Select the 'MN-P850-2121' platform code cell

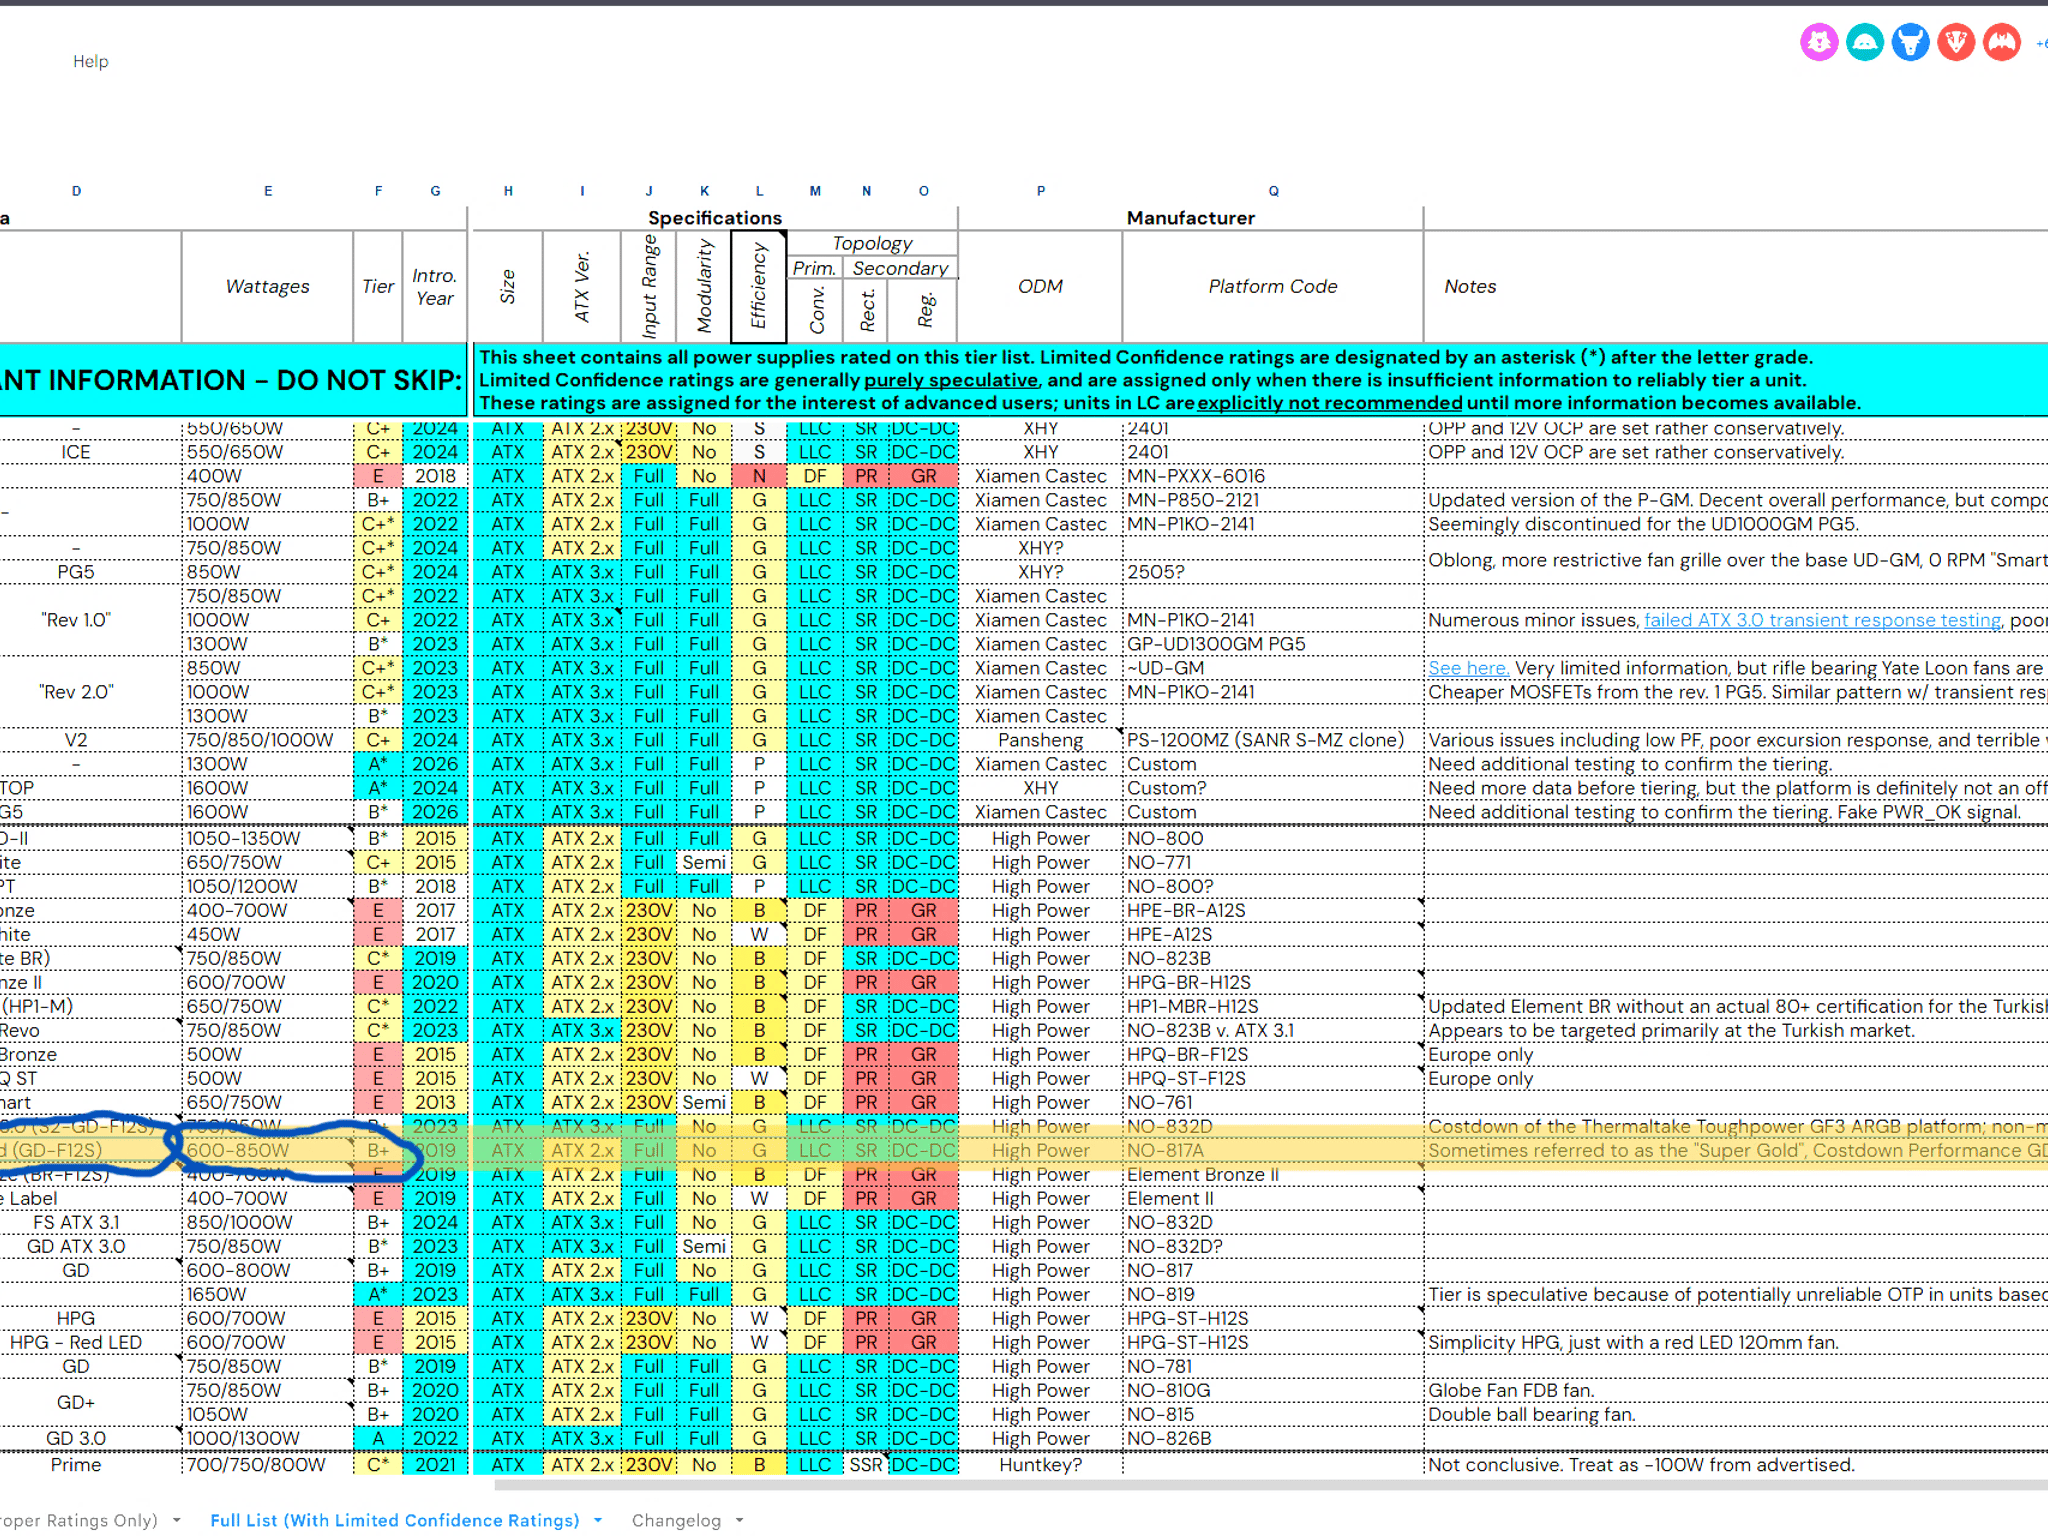[x=1273, y=500]
